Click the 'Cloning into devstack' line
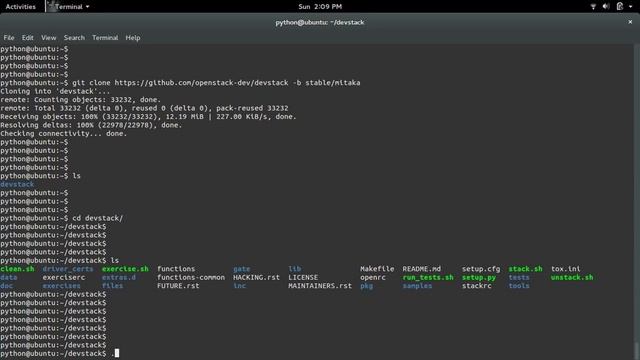Screen dimensions: 640x360 [55, 91]
